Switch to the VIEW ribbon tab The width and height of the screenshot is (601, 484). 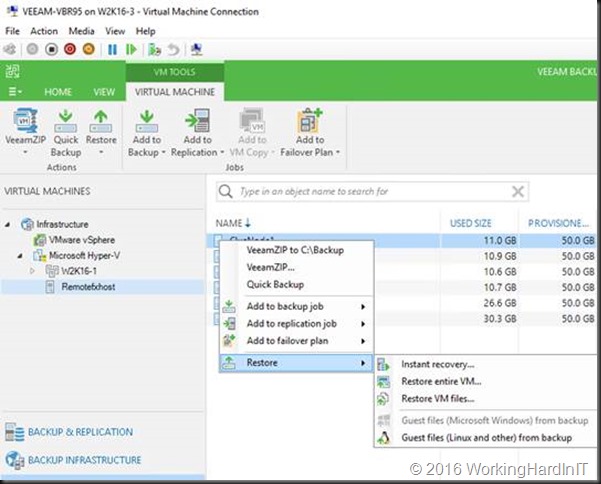tap(104, 92)
